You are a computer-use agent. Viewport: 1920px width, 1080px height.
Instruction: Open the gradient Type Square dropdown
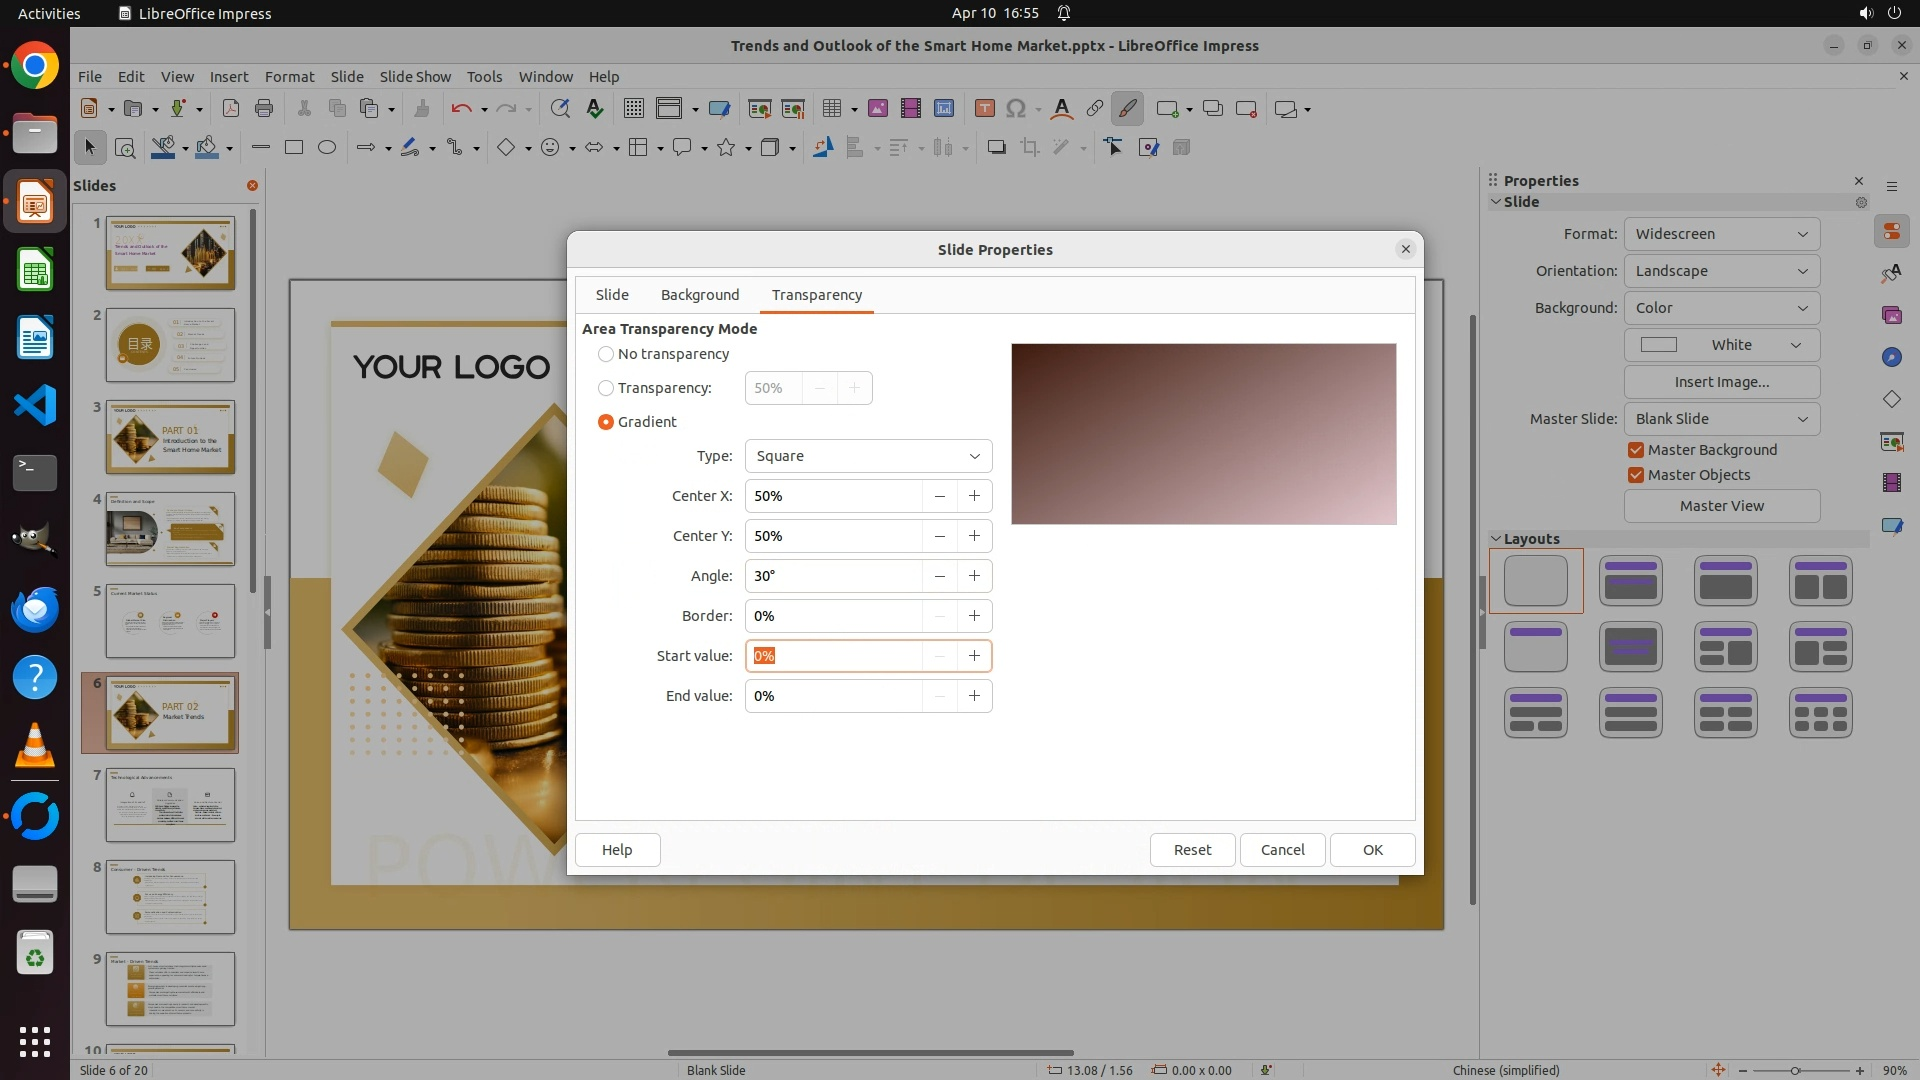pos(868,456)
